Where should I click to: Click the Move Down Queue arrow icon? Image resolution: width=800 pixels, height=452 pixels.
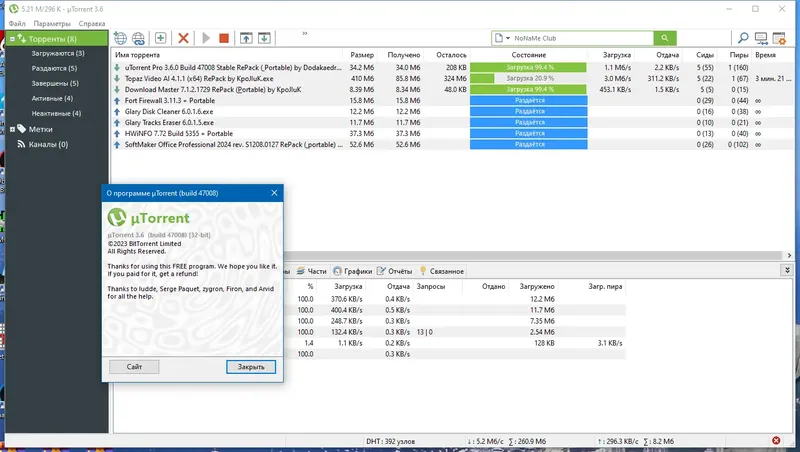264,38
